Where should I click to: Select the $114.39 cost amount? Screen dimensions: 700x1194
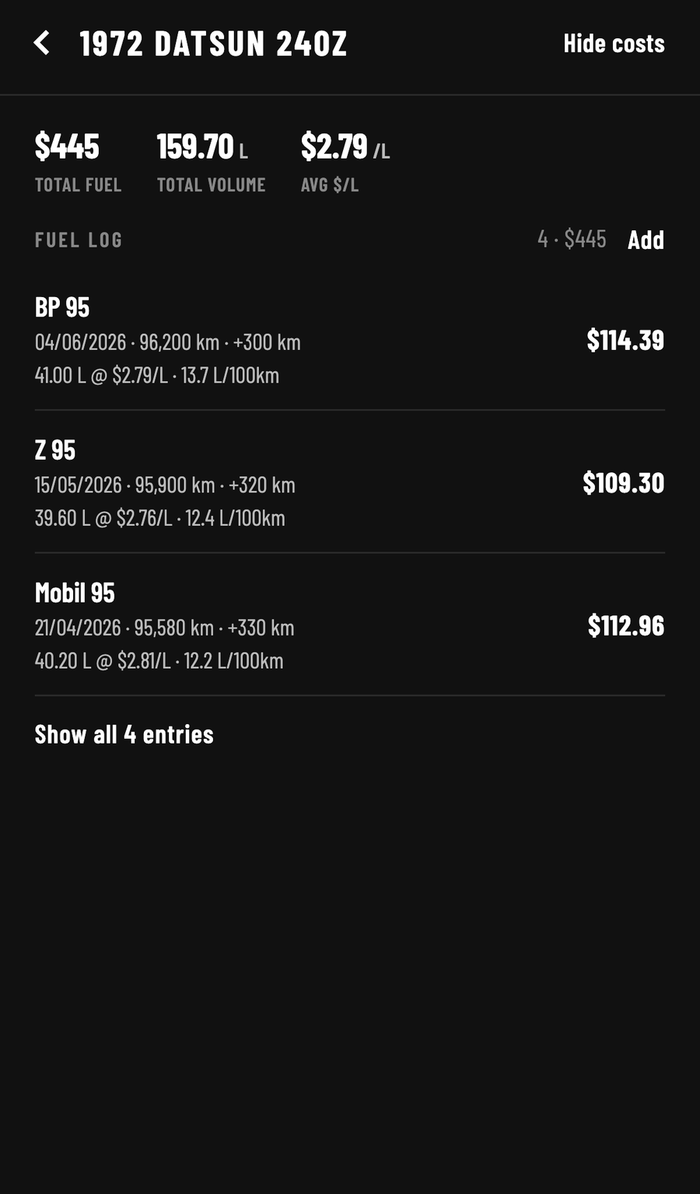(625, 340)
